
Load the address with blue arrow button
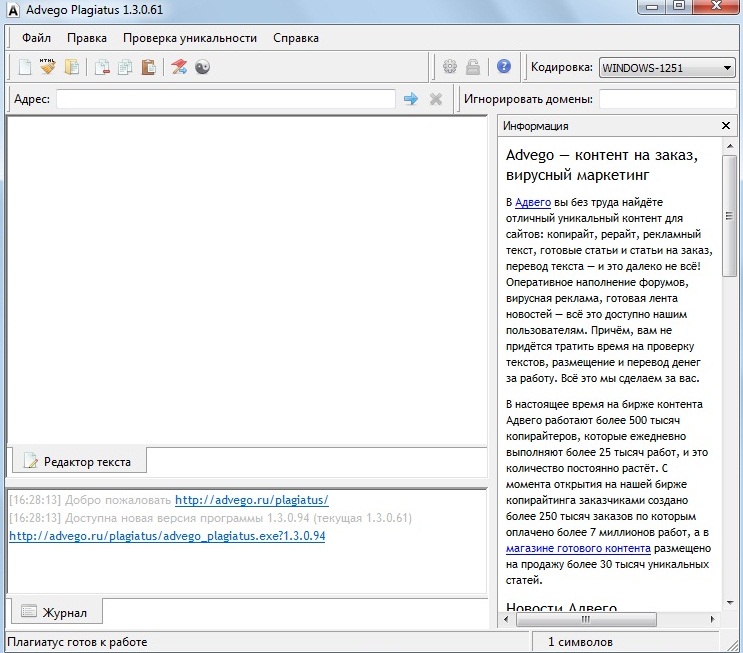410,99
